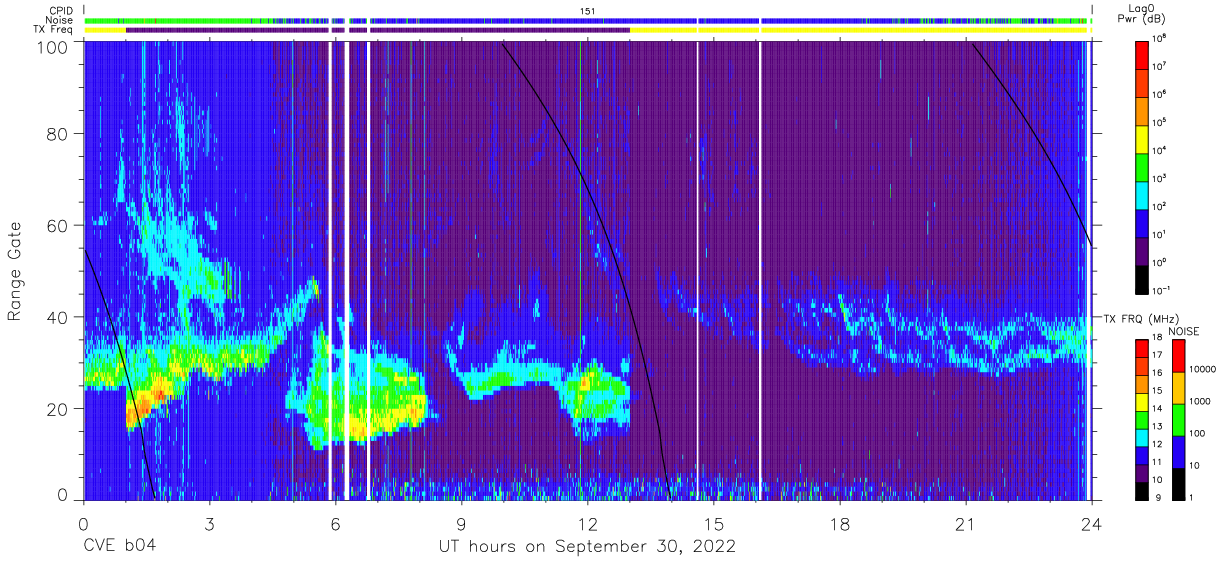Click the 1000 label on NOISE colorbar
Image resolution: width=1228 pixels, height=567 pixels.
(1202, 401)
